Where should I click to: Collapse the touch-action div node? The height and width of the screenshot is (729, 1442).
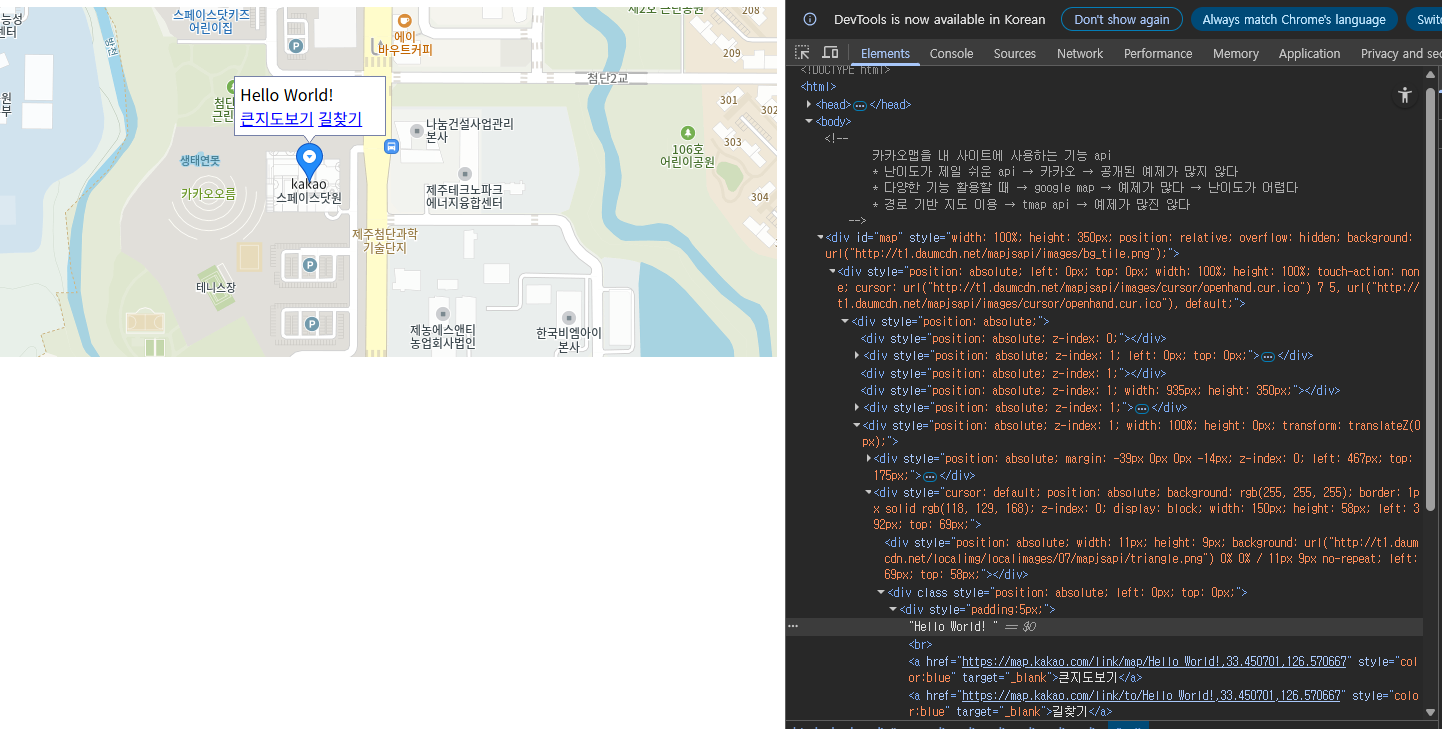click(833, 271)
